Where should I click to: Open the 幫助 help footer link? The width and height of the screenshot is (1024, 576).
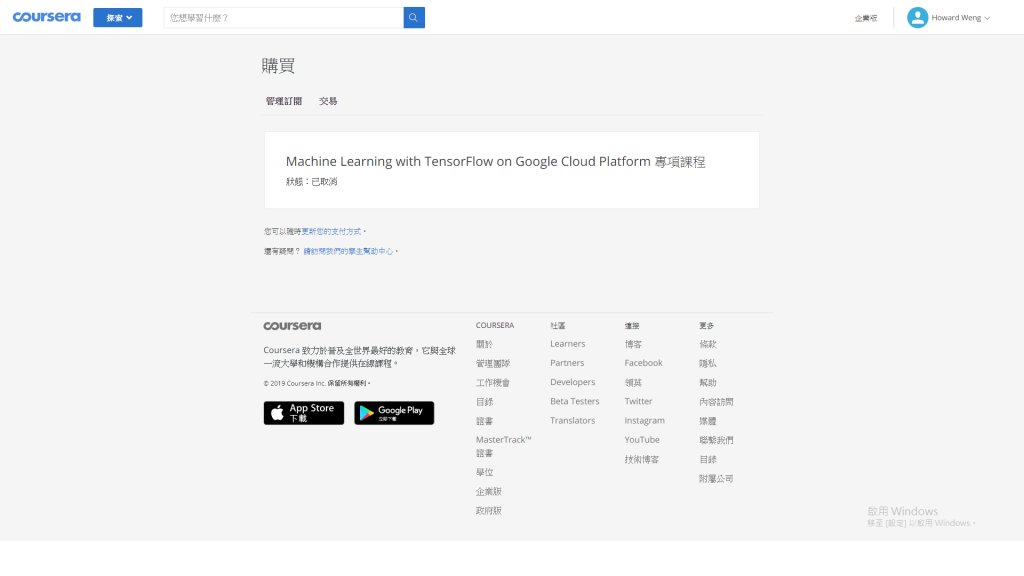(x=707, y=383)
